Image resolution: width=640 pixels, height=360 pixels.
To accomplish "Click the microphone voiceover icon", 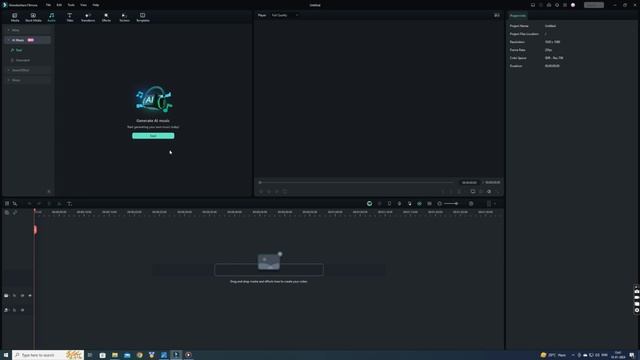I will pyautogui.click(x=399, y=203).
